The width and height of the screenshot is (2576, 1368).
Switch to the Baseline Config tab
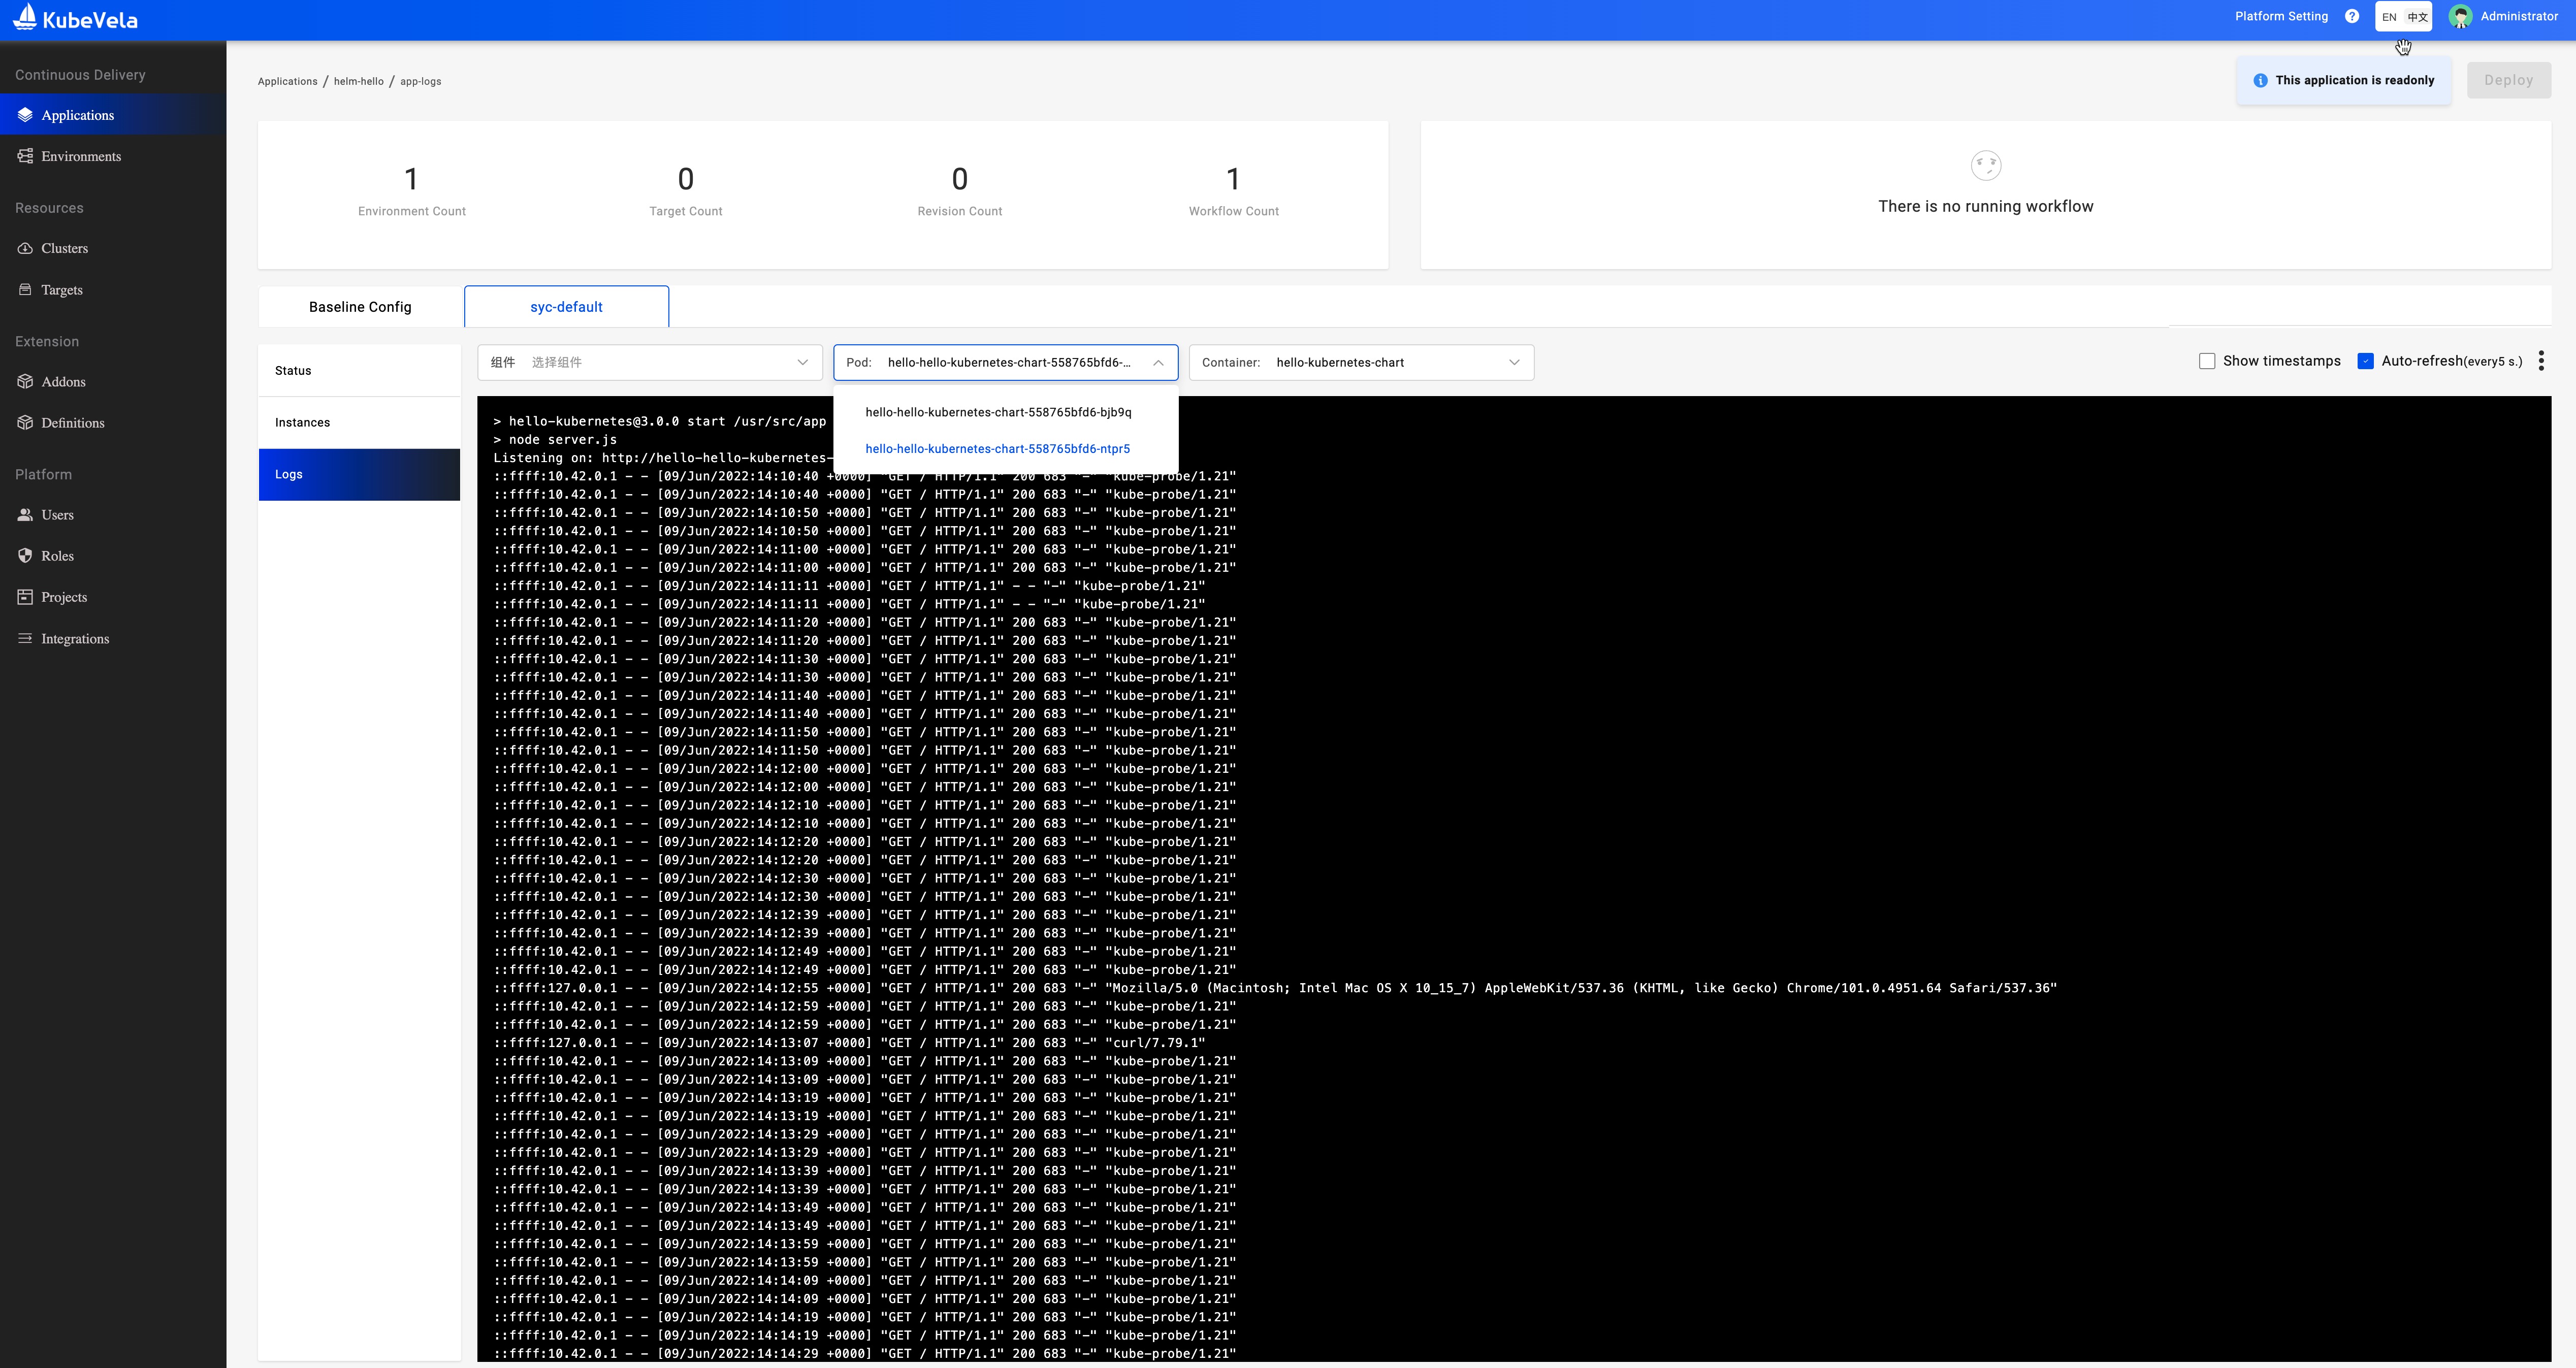[360, 307]
